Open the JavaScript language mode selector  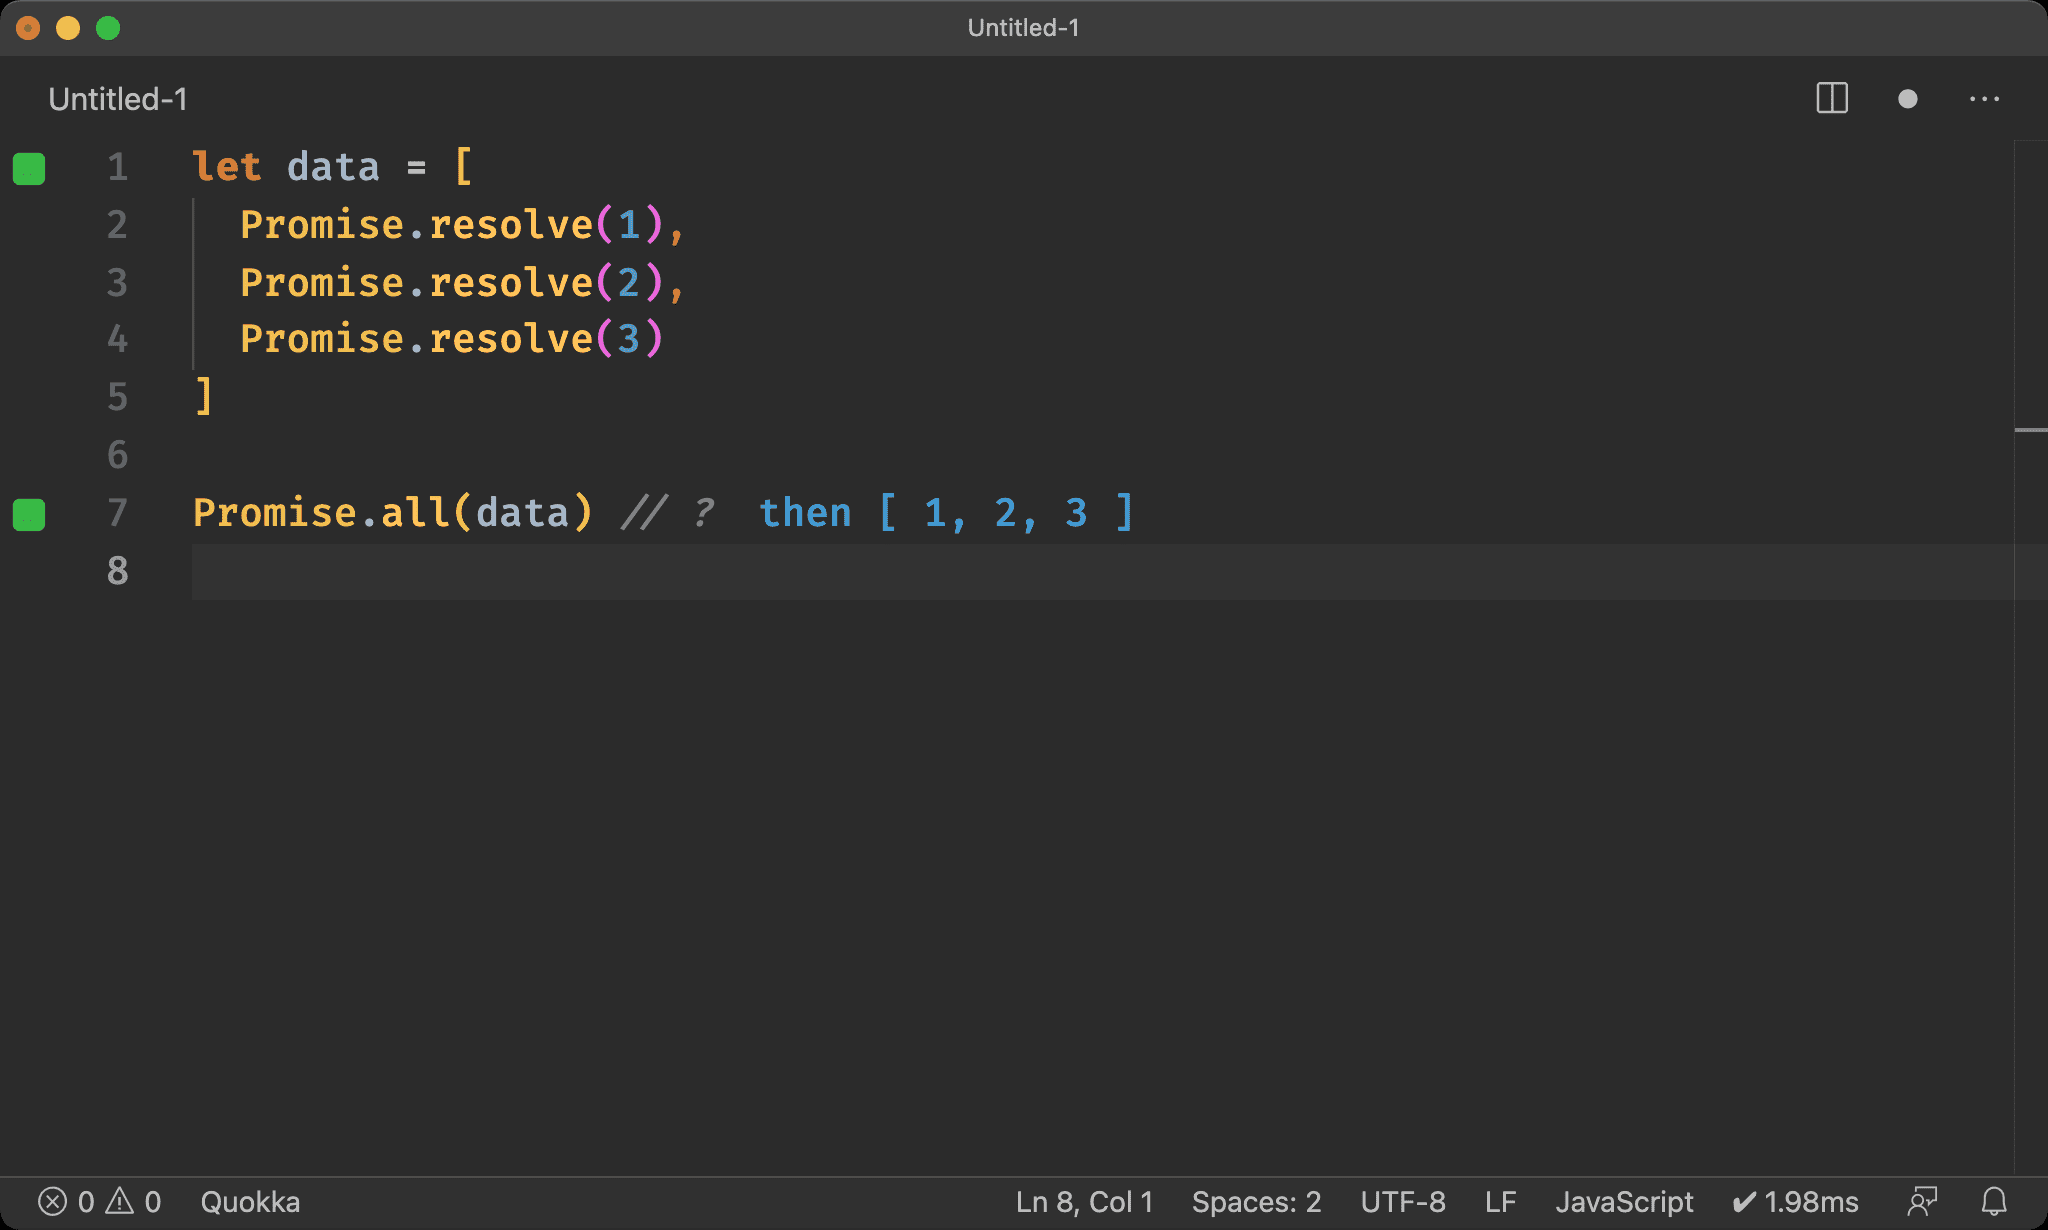(1624, 1201)
